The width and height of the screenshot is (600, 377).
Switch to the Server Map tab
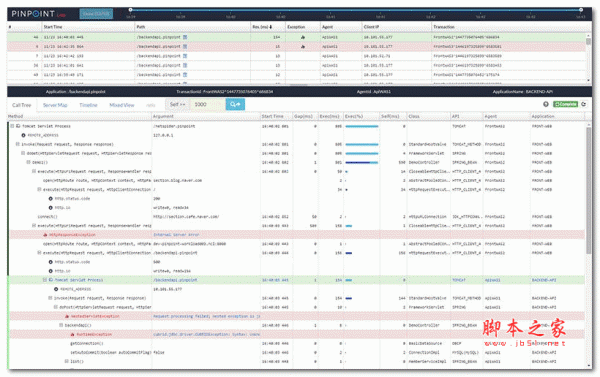pos(55,105)
